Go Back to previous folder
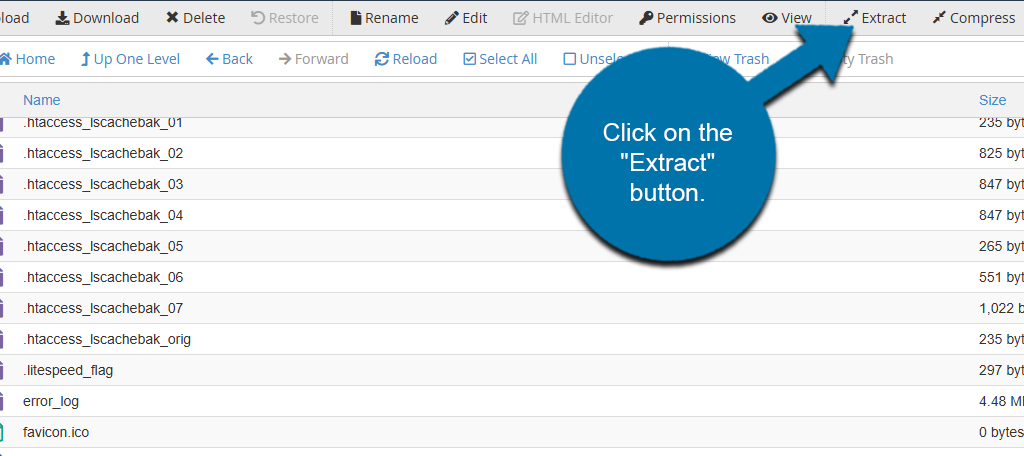Screen dimensions: 1024x456 click(x=229, y=59)
